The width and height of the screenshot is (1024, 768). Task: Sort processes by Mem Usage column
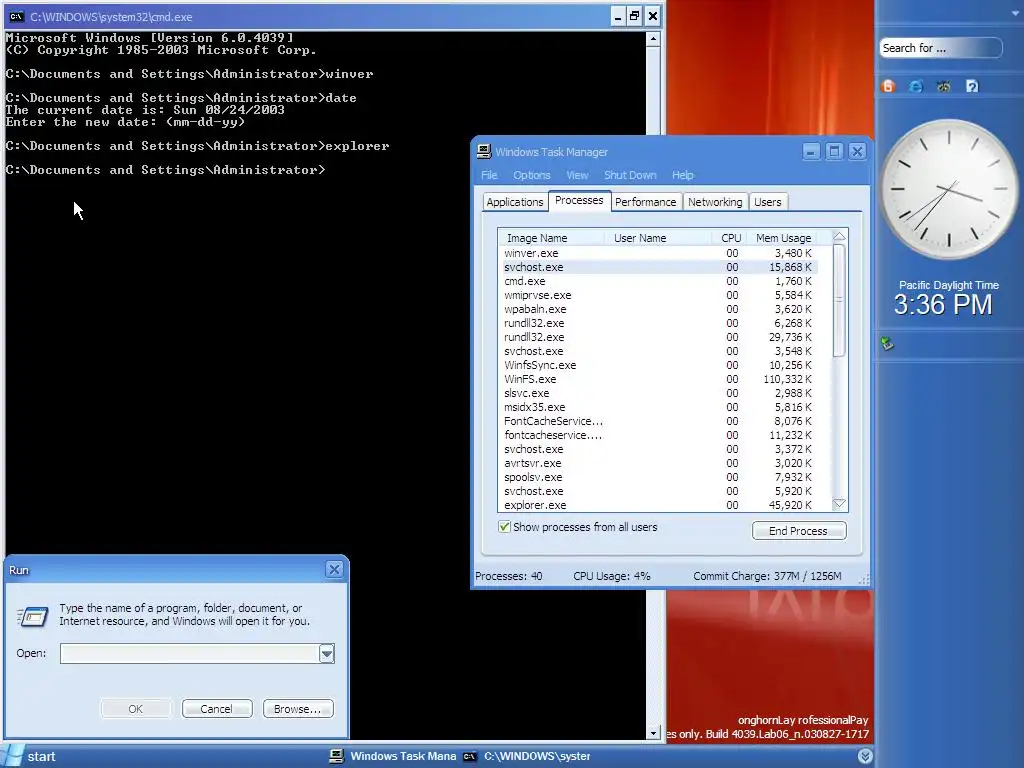[x=782, y=238]
